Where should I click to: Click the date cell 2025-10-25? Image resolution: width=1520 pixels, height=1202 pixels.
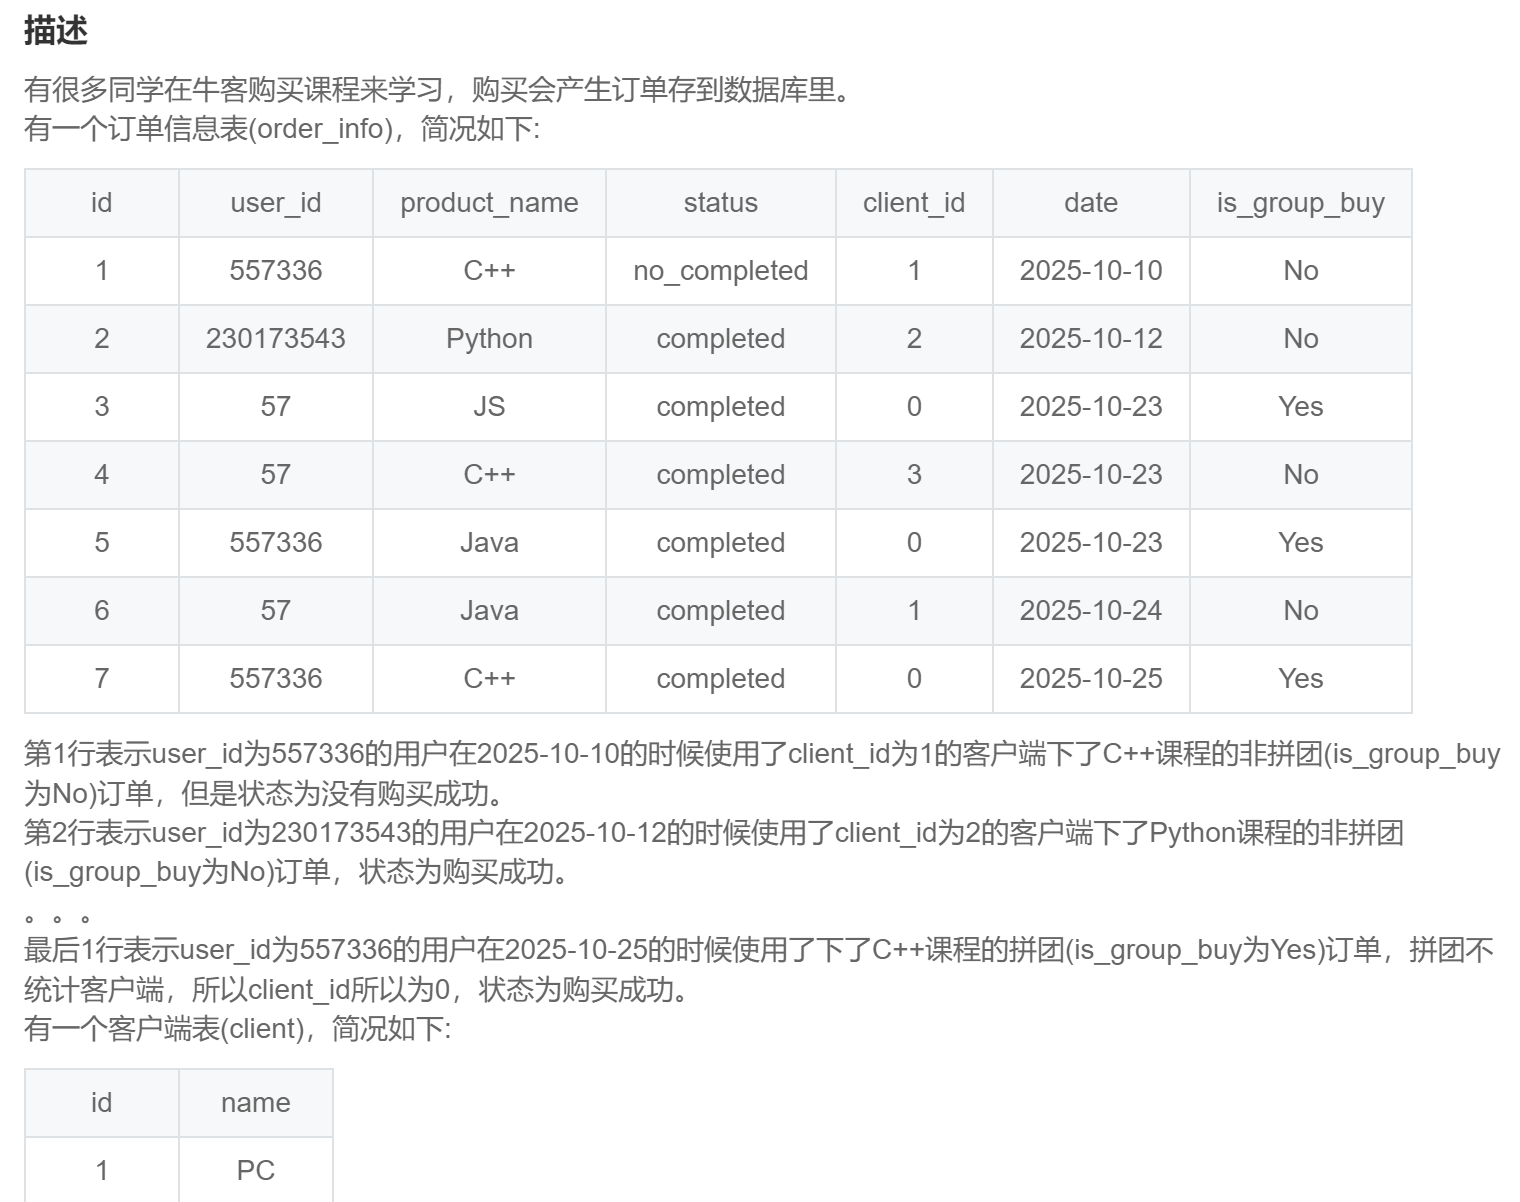[x=1091, y=679]
